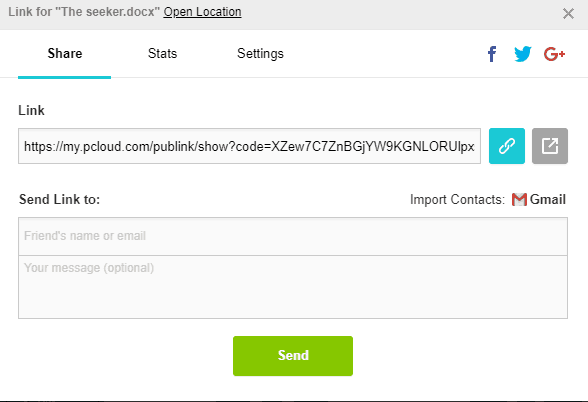Close the share link dialog
The image size is (588, 402).
568,14
